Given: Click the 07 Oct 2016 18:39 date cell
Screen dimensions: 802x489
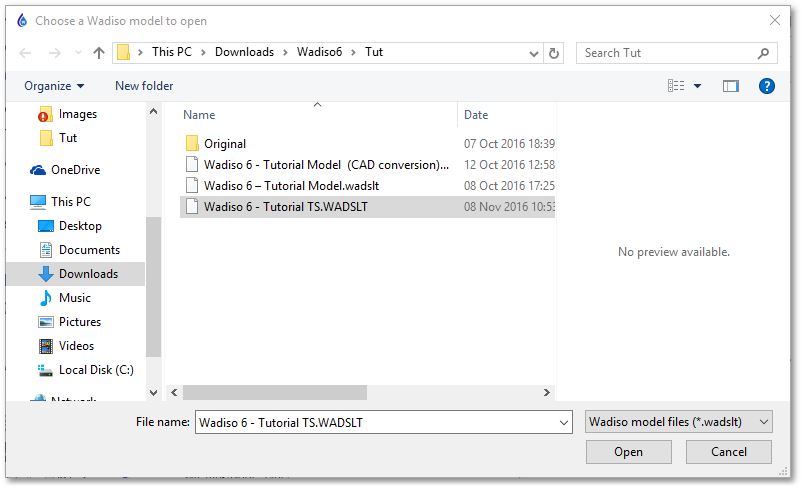Looking at the screenshot, I should pos(509,144).
